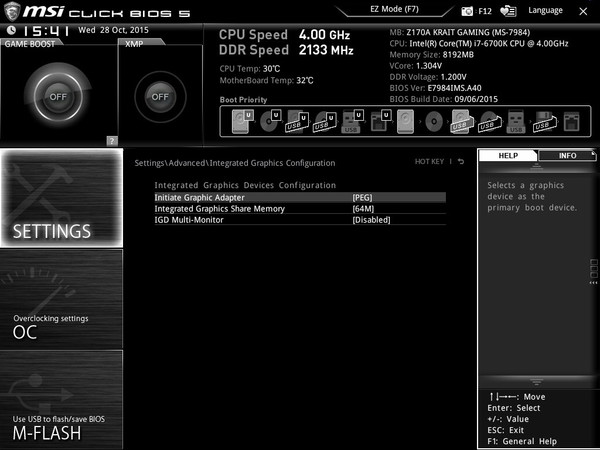Switch to the INFO tab

click(567, 155)
